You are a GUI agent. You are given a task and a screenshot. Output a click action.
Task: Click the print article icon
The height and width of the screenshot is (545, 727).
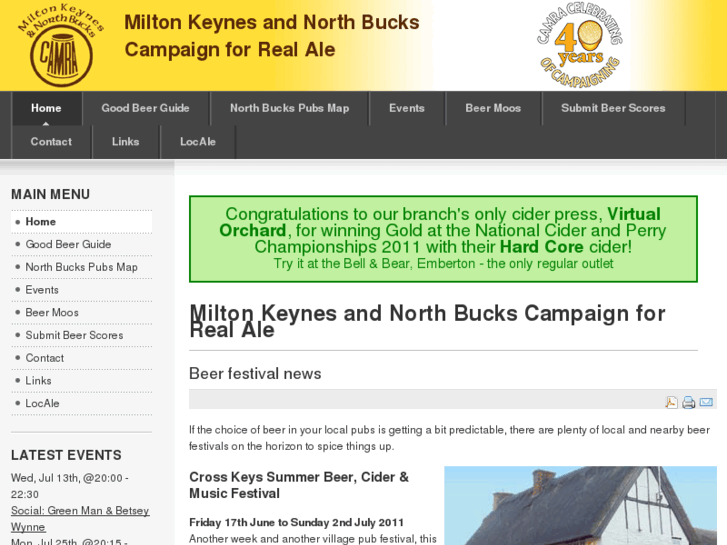pyautogui.click(x=689, y=402)
